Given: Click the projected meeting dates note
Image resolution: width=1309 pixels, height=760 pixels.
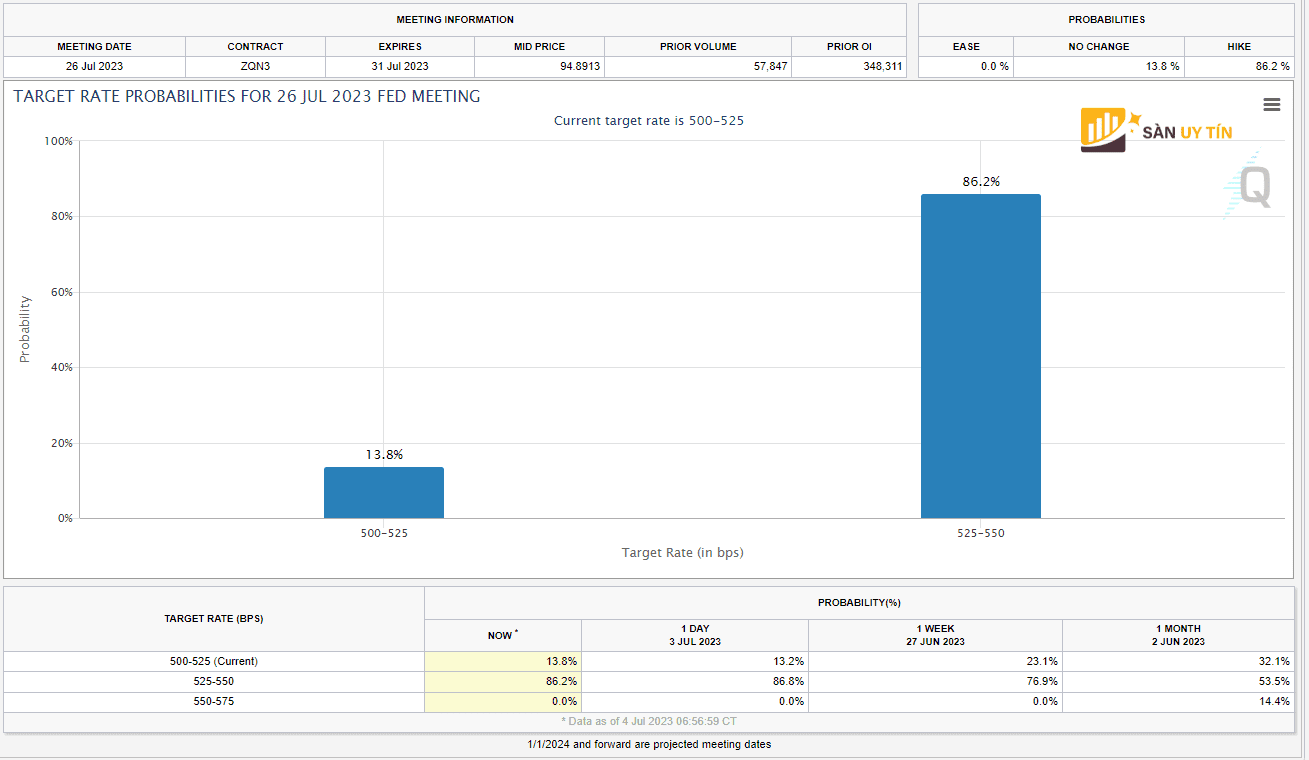Looking at the screenshot, I should point(649,744).
